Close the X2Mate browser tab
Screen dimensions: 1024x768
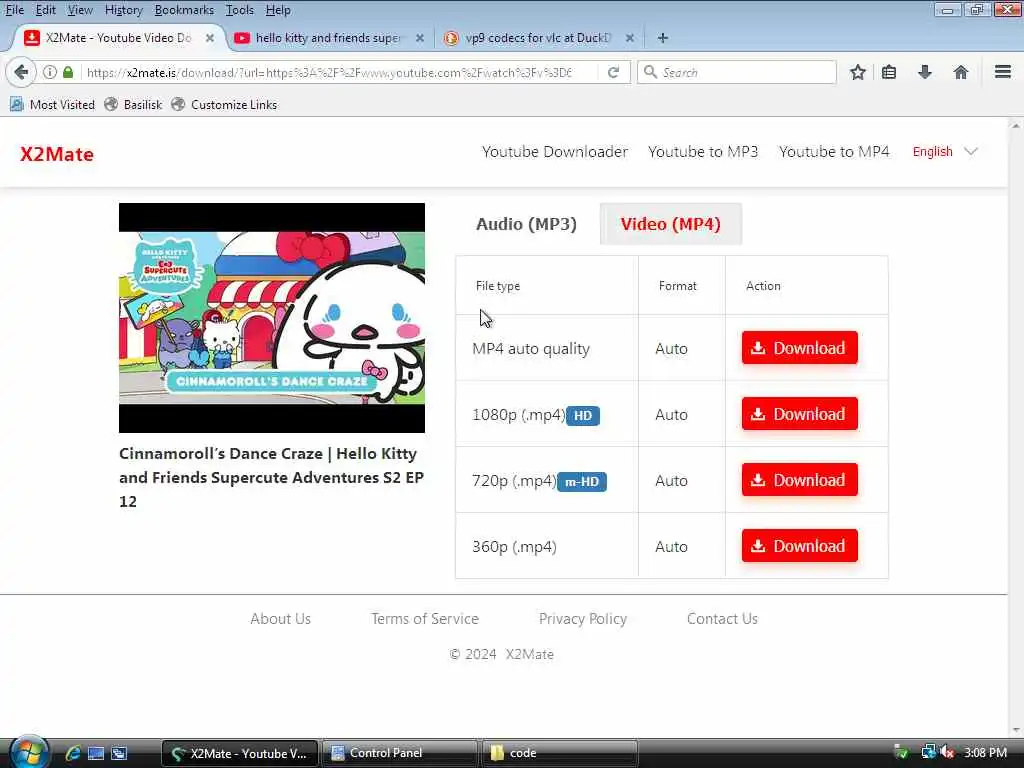[210, 38]
